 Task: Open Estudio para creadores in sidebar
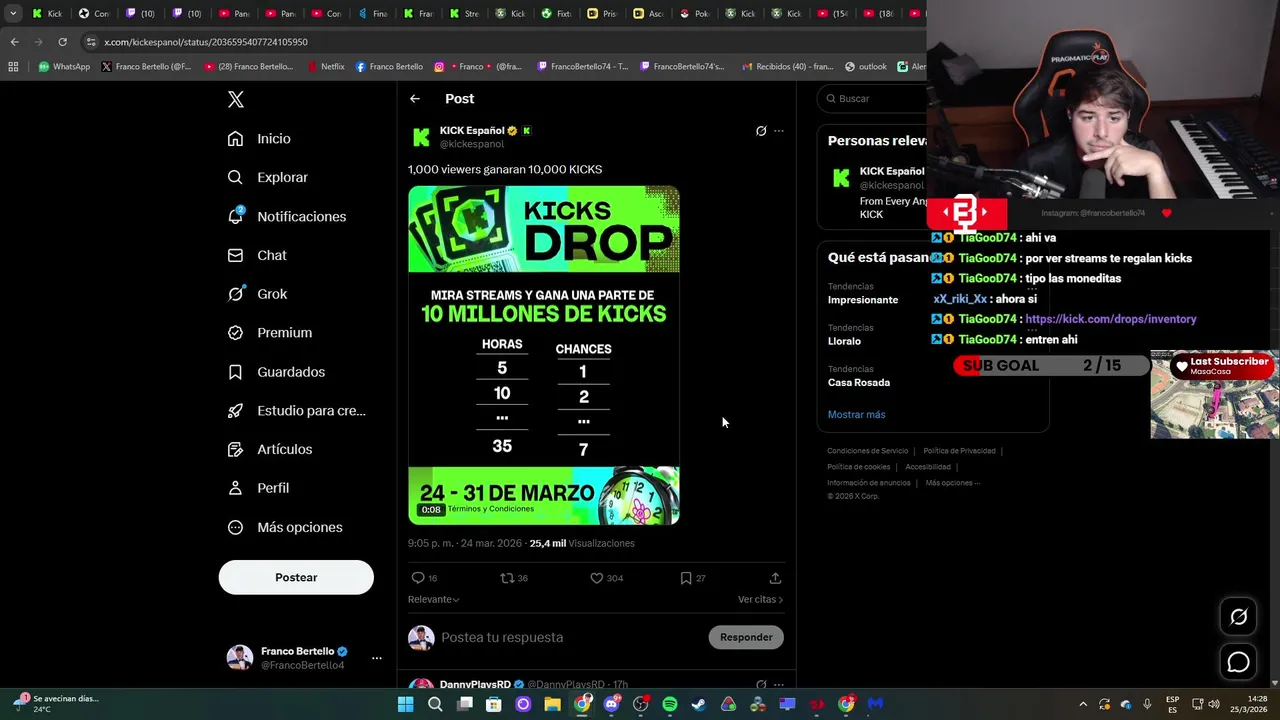click(x=296, y=410)
